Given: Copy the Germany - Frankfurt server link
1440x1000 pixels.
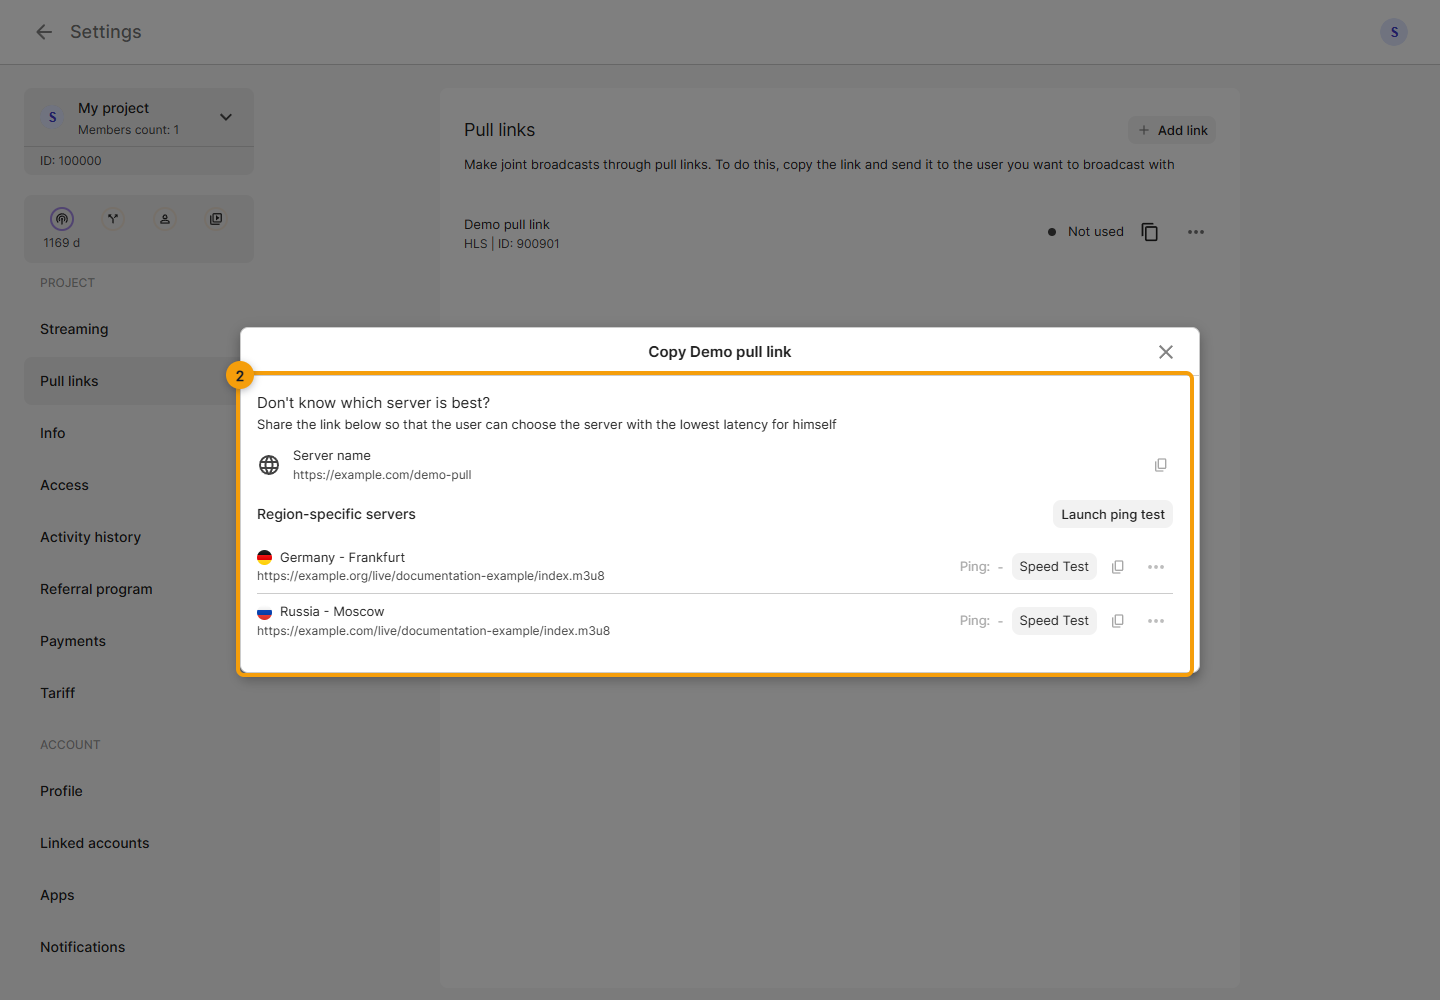Looking at the screenshot, I should (x=1118, y=567).
